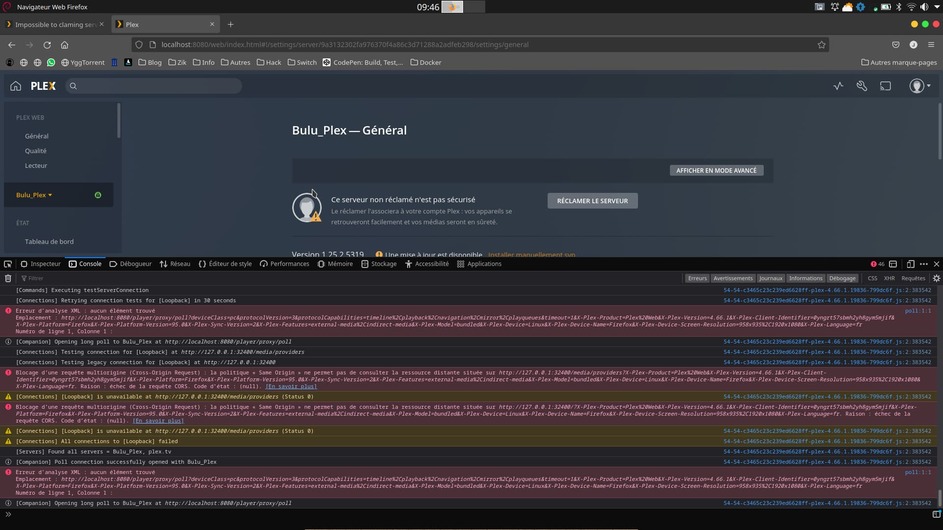Toggle the Requêtes console filter

913,278
